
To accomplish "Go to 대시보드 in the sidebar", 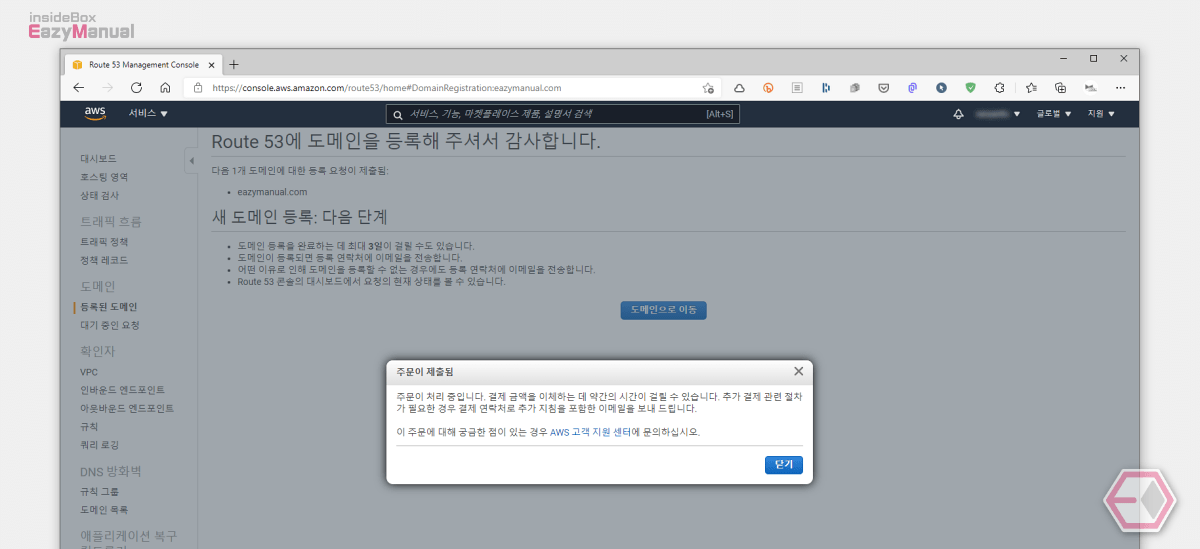I will pos(98,159).
